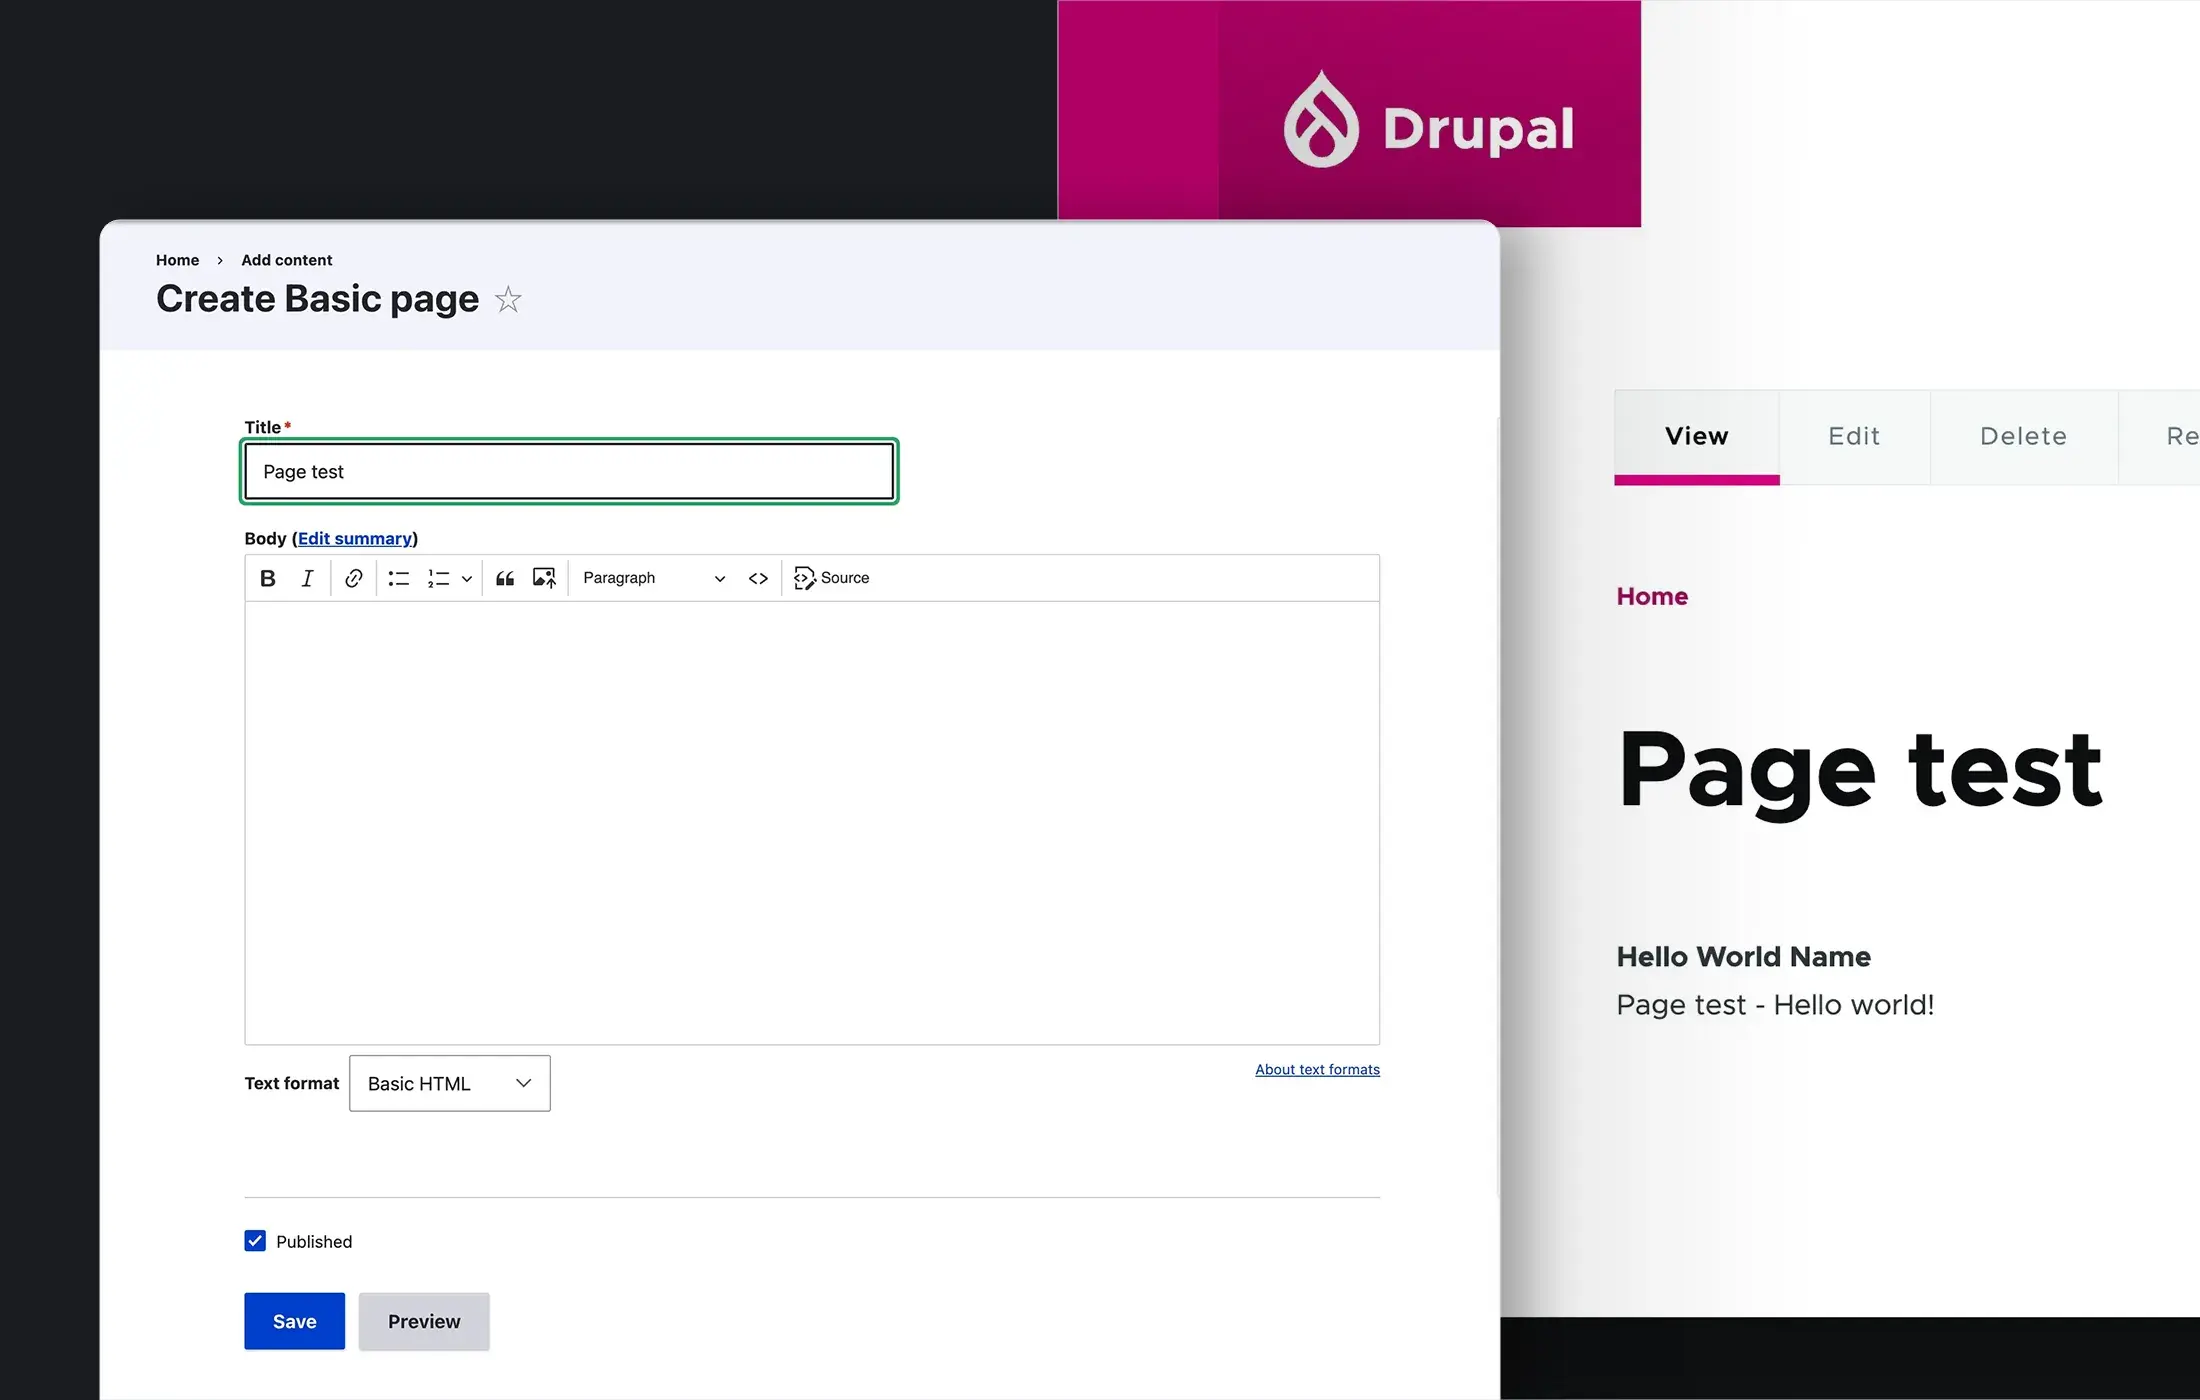Click 'Page test - Hello world!' text
The height and width of the screenshot is (1400, 2200).
1775,1004
